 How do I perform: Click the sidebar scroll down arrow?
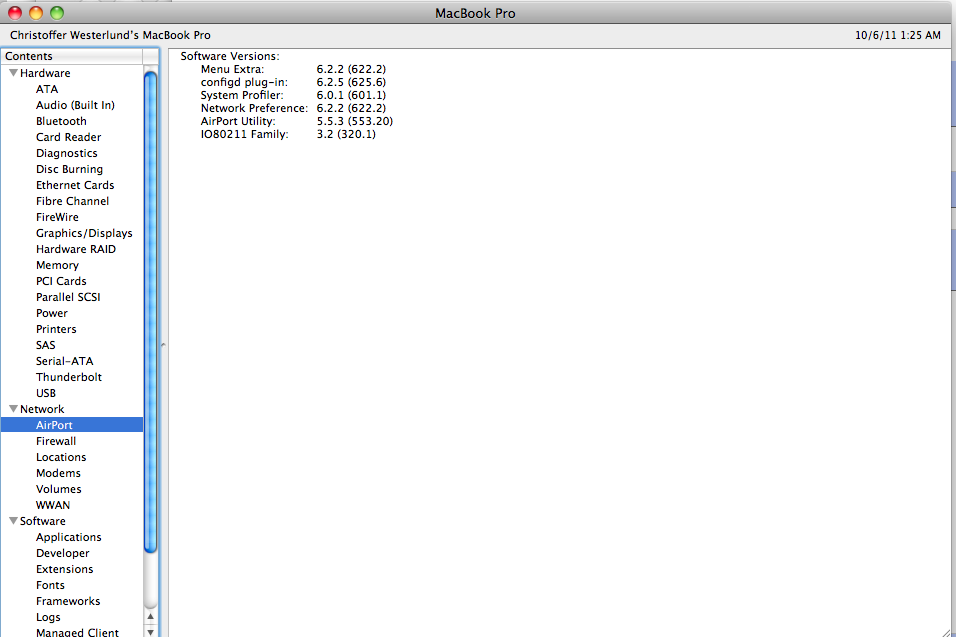[x=151, y=632]
